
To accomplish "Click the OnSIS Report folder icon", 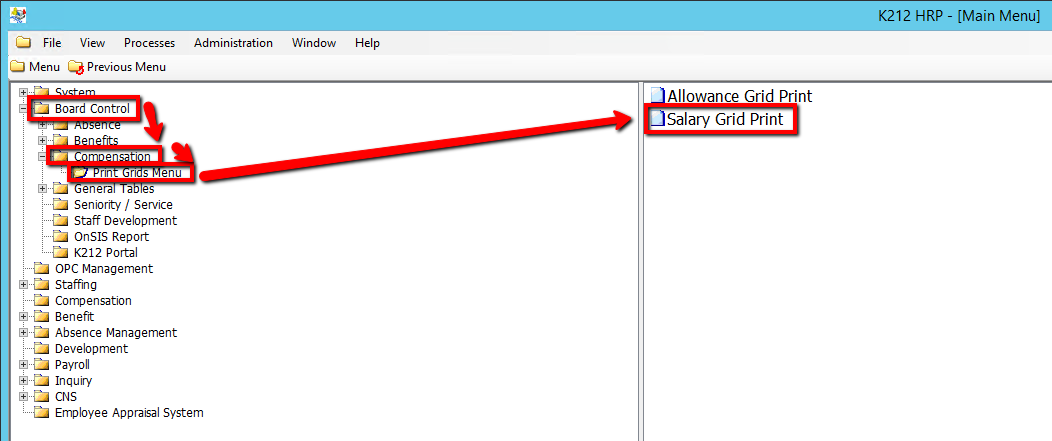I will point(60,237).
